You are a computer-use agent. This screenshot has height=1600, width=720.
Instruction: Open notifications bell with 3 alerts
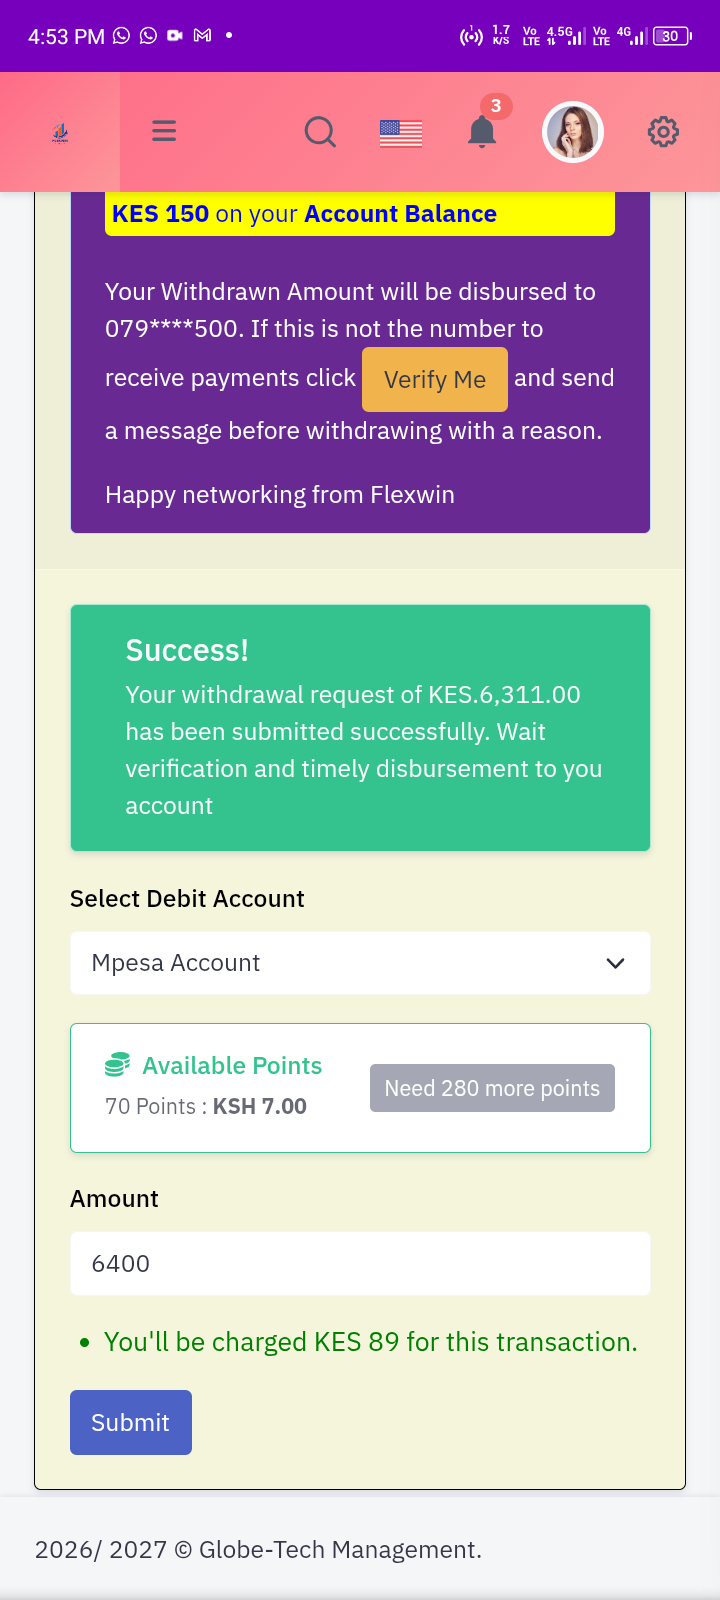(482, 131)
